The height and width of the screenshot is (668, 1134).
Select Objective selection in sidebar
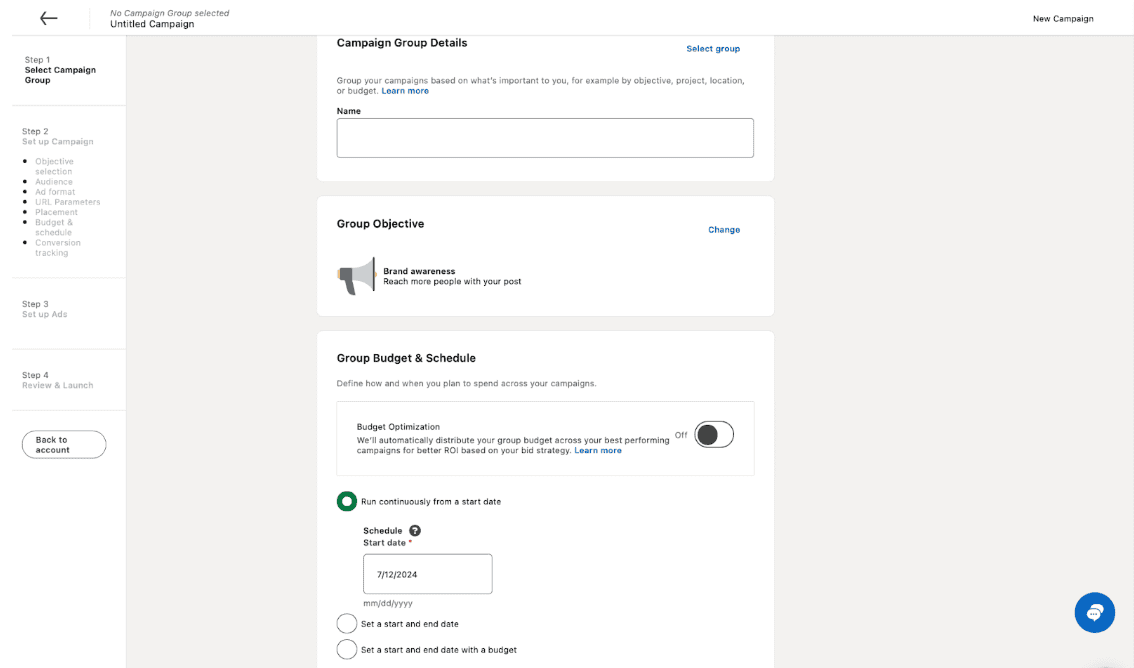[54, 166]
